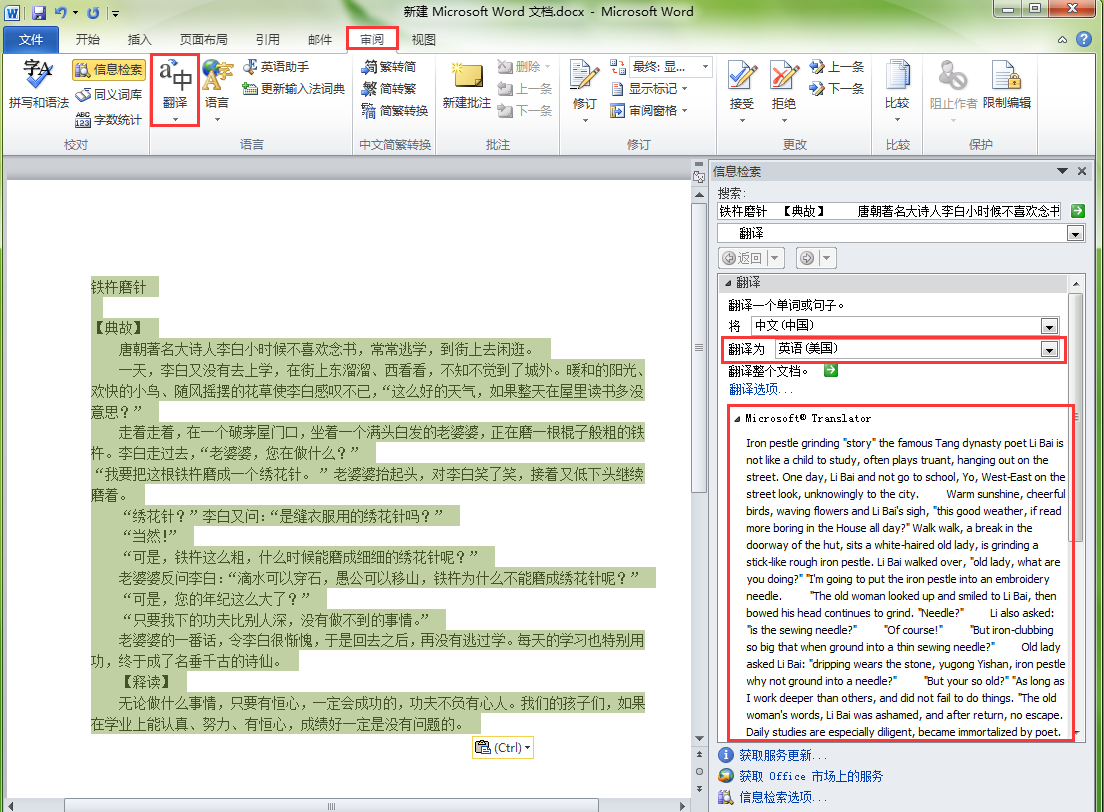Switch to the 引用 ribbon tab
Screen dimensions: 1104x812
[x=268, y=39]
